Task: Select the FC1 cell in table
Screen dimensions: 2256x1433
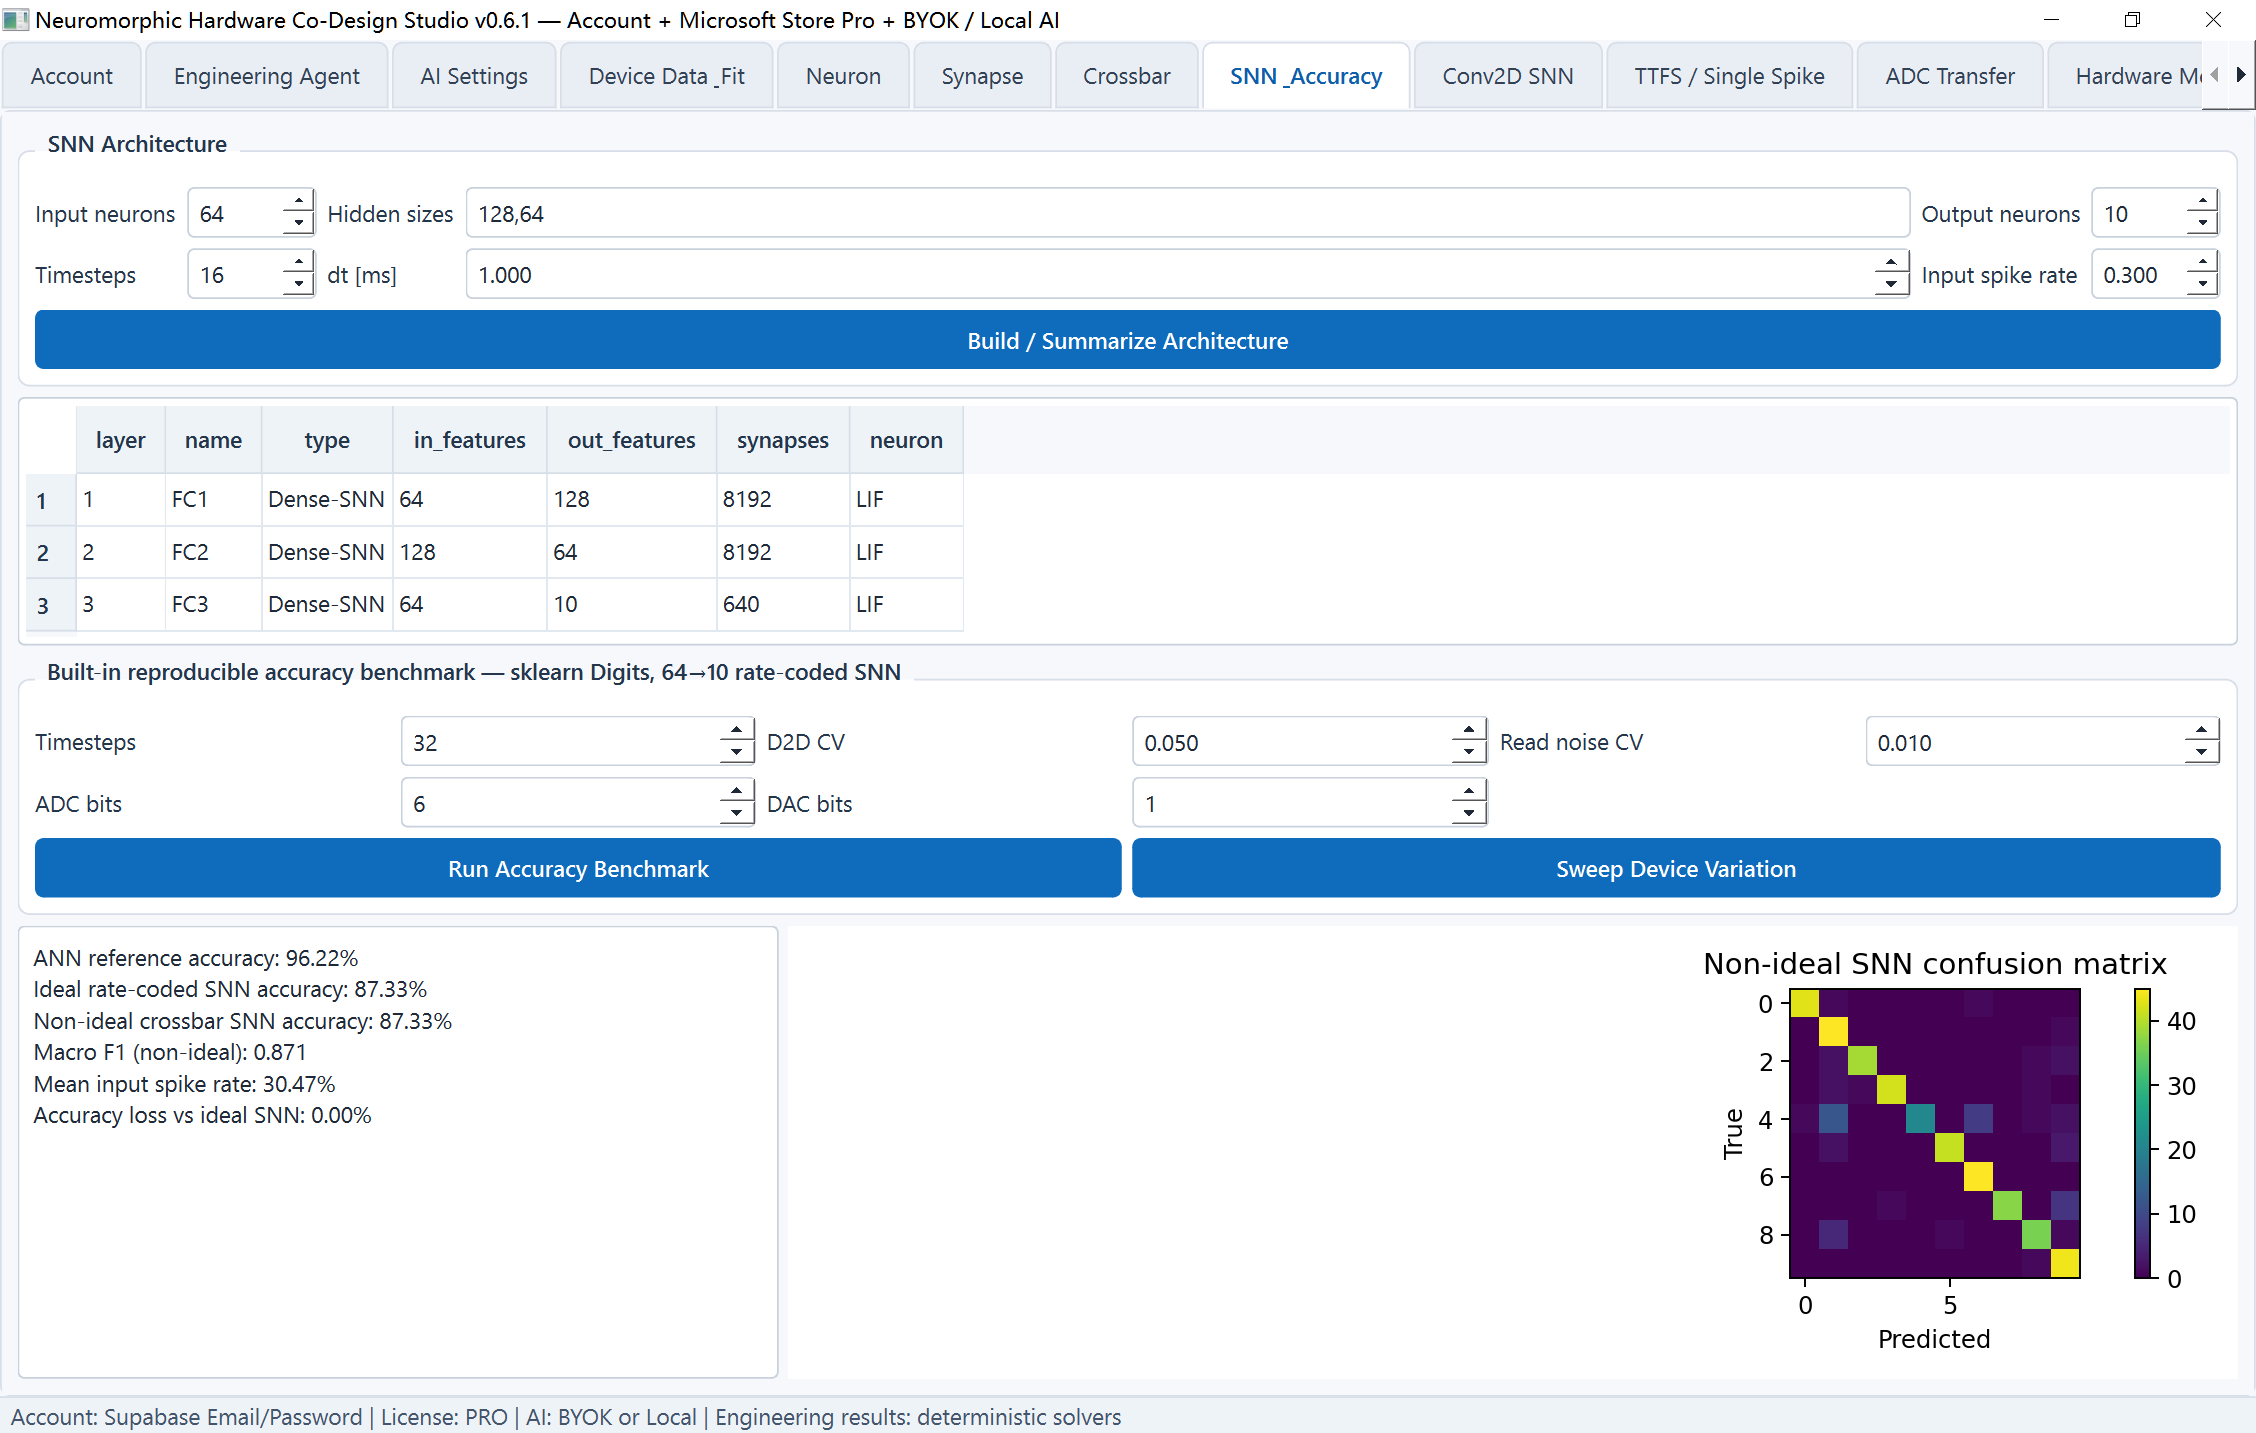Action: [213, 499]
